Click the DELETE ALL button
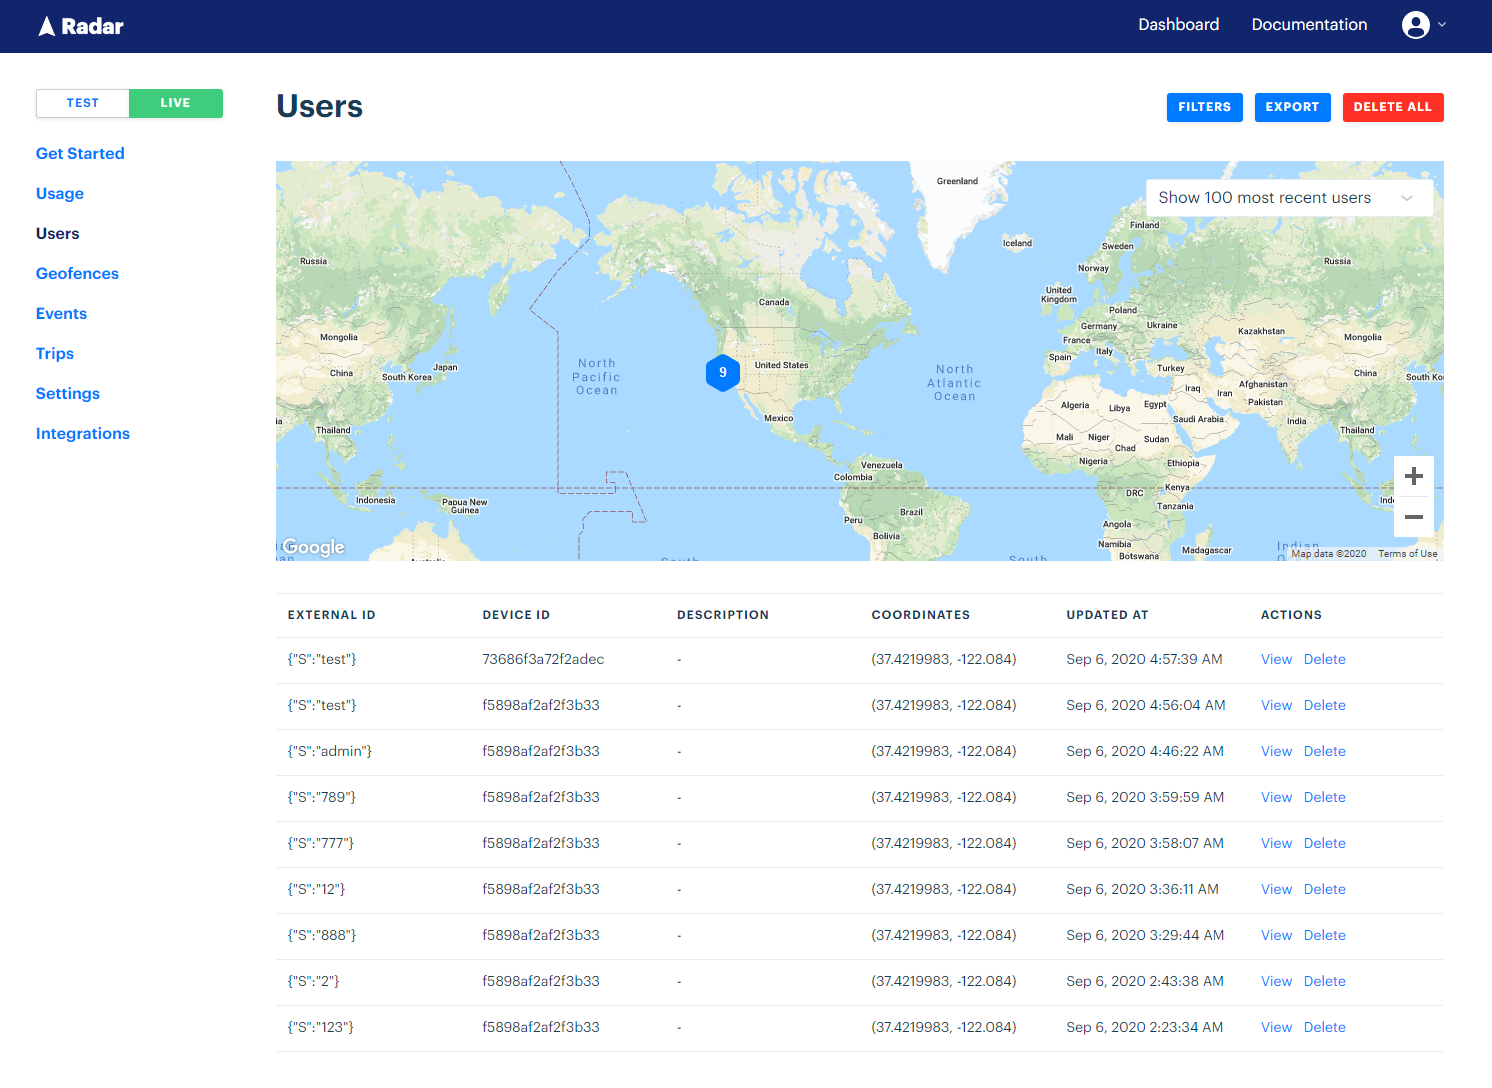The width and height of the screenshot is (1492, 1088). coord(1392,107)
